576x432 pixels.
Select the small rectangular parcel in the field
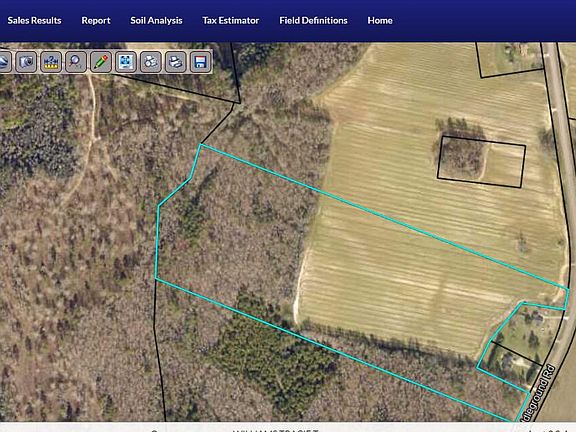(481, 162)
